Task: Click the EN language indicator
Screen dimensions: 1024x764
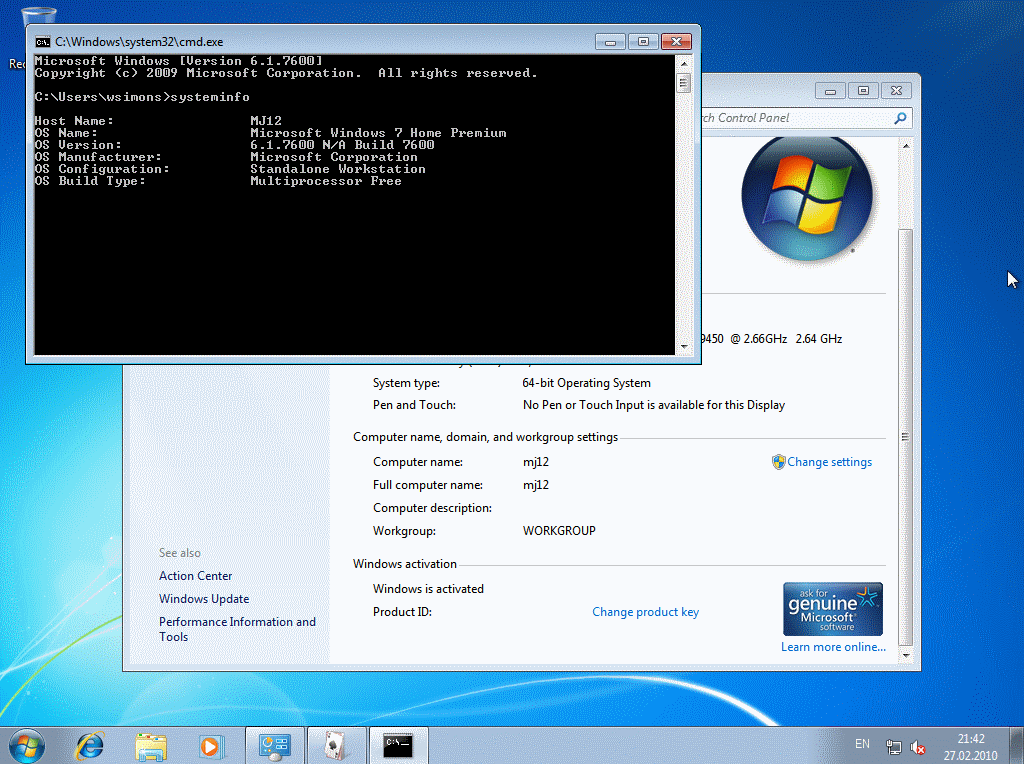Action: pyautogui.click(x=862, y=745)
